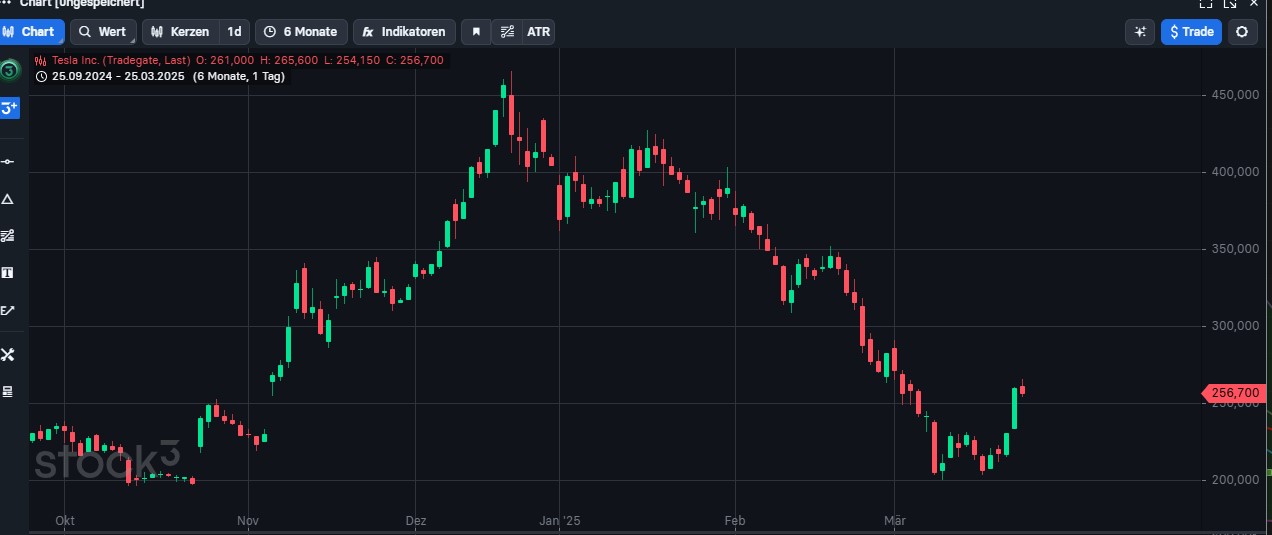Click the Wert search field
This screenshot has height=535, width=1272.
pos(103,32)
